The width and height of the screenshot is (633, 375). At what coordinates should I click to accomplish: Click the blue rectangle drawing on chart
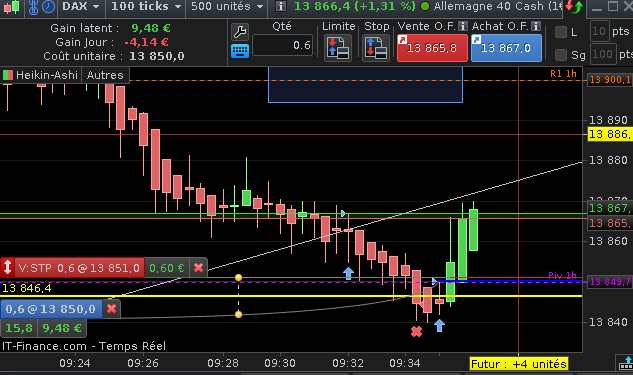point(365,85)
